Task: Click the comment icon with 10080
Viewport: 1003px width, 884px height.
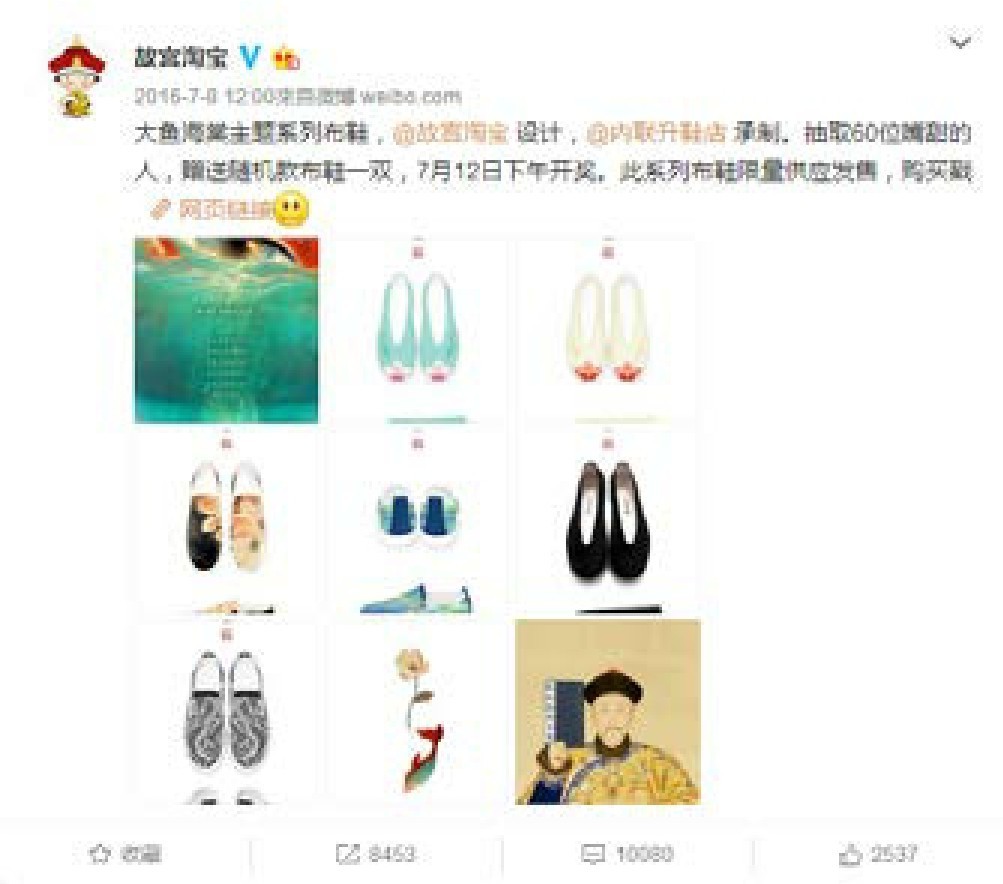Action: 592,854
